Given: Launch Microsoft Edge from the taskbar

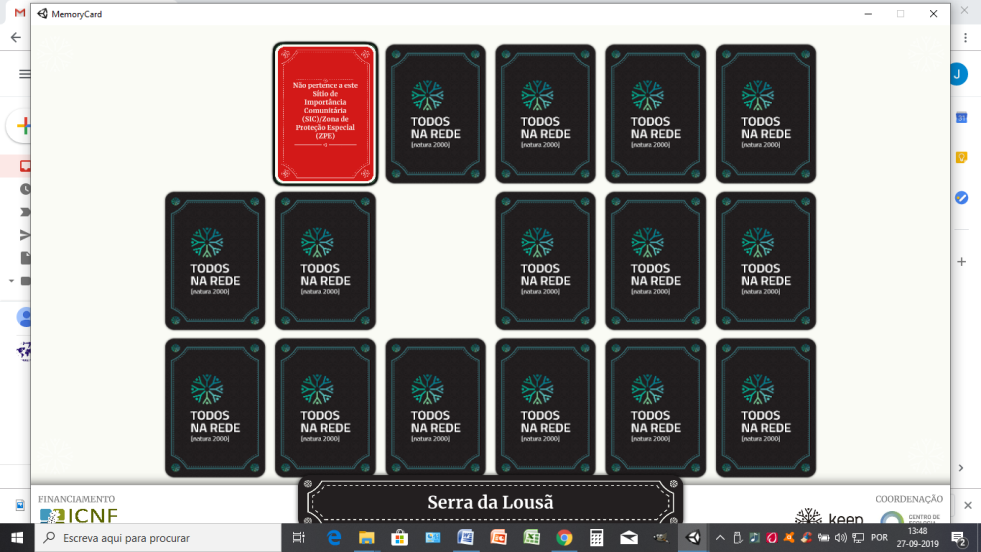Looking at the screenshot, I should pyautogui.click(x=335, y=538).
